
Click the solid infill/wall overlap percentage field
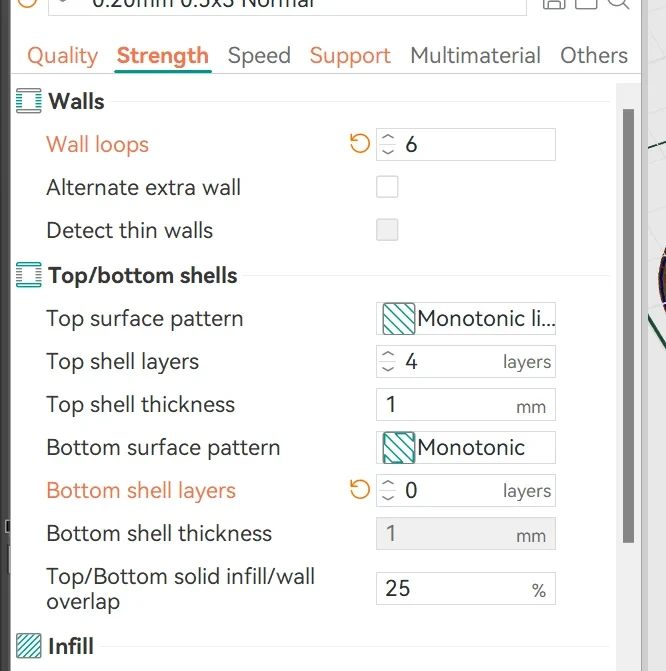[466, 589]
